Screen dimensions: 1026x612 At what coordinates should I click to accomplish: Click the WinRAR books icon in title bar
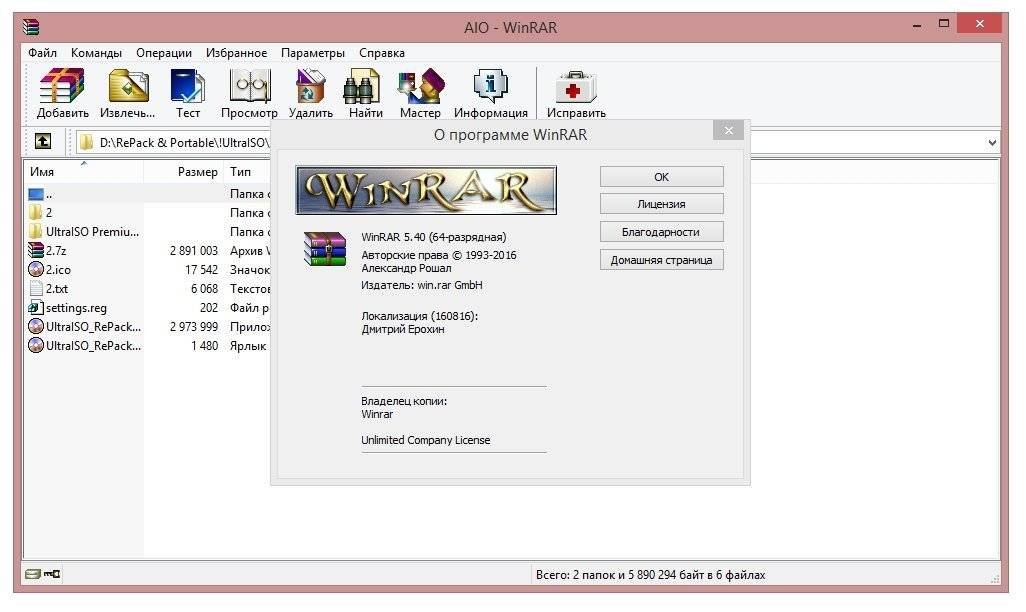click(31, 27)
